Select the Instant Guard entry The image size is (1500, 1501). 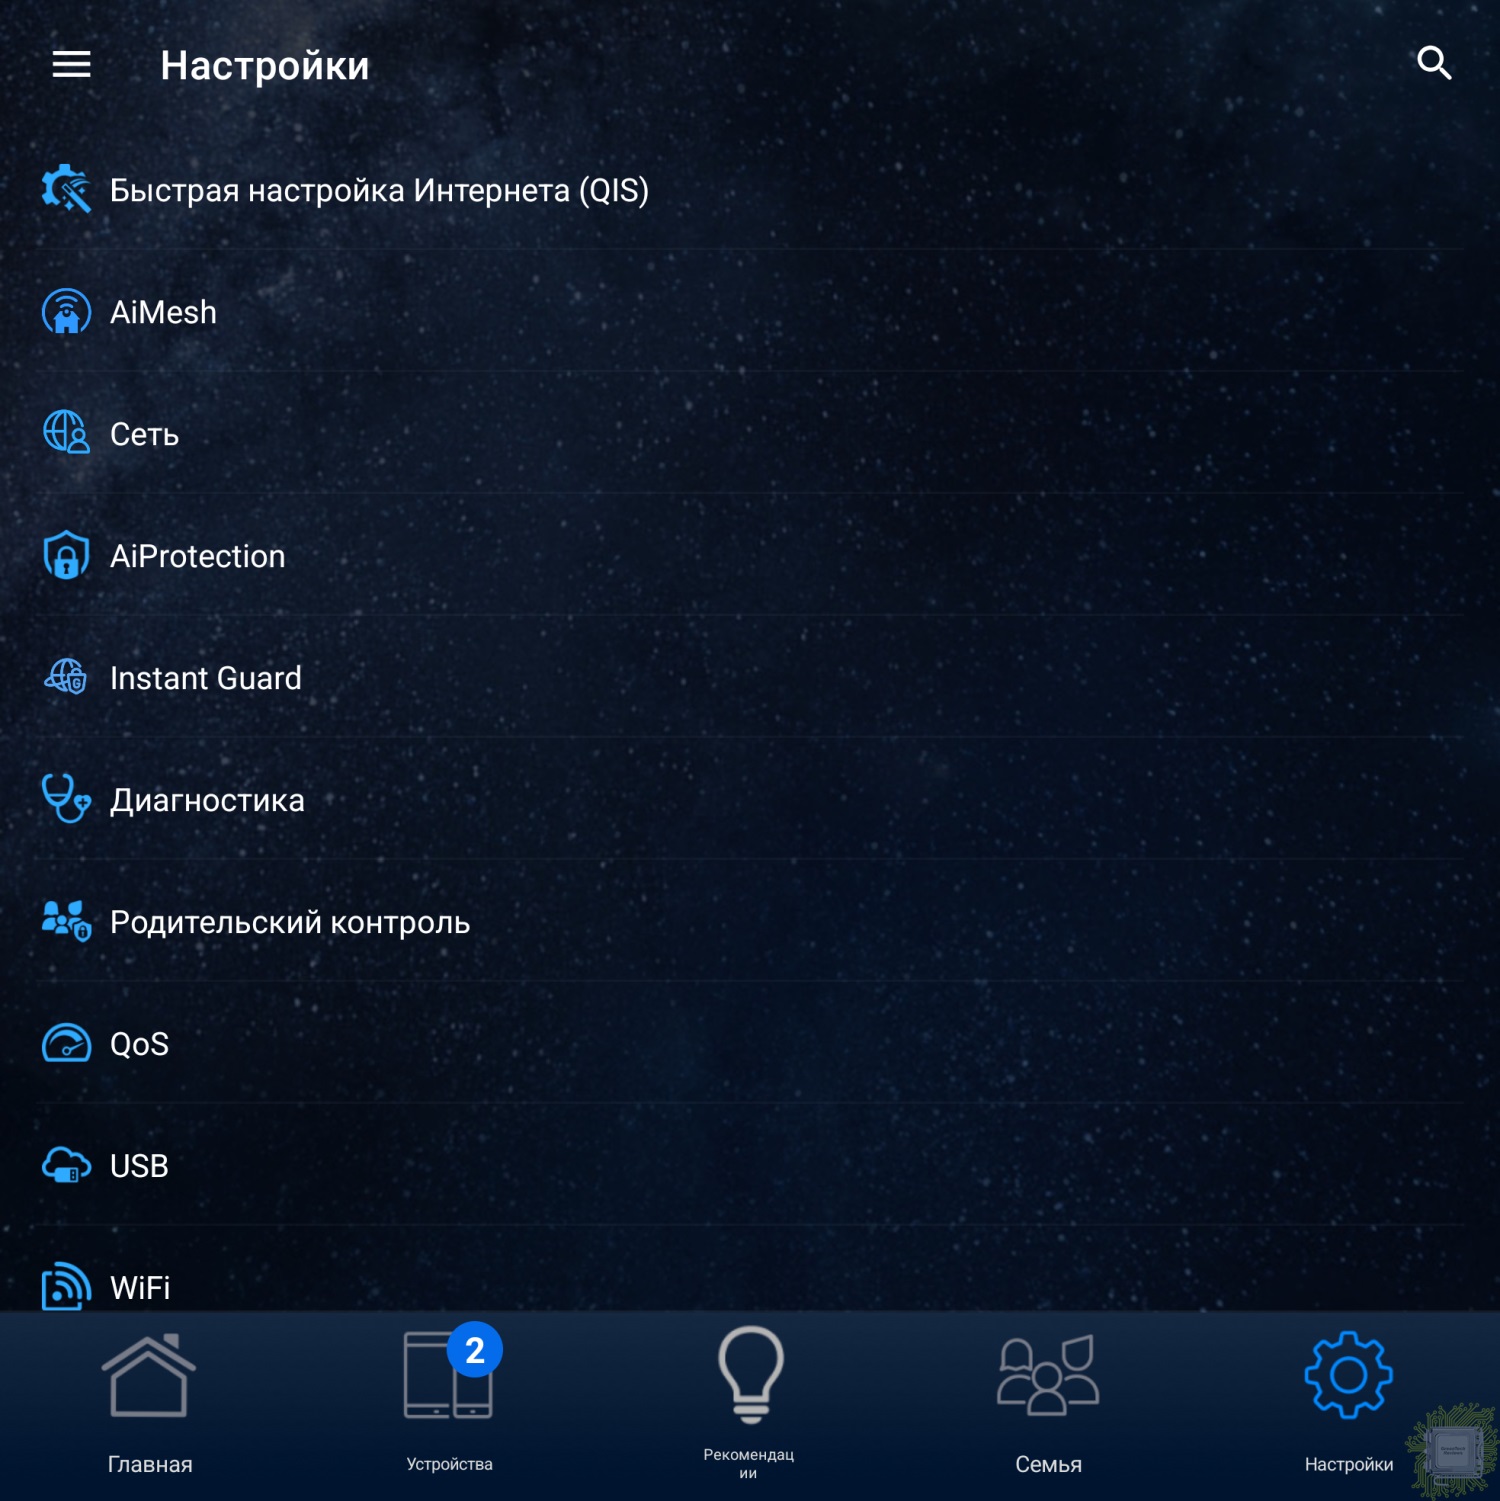(x=206, y=678)
